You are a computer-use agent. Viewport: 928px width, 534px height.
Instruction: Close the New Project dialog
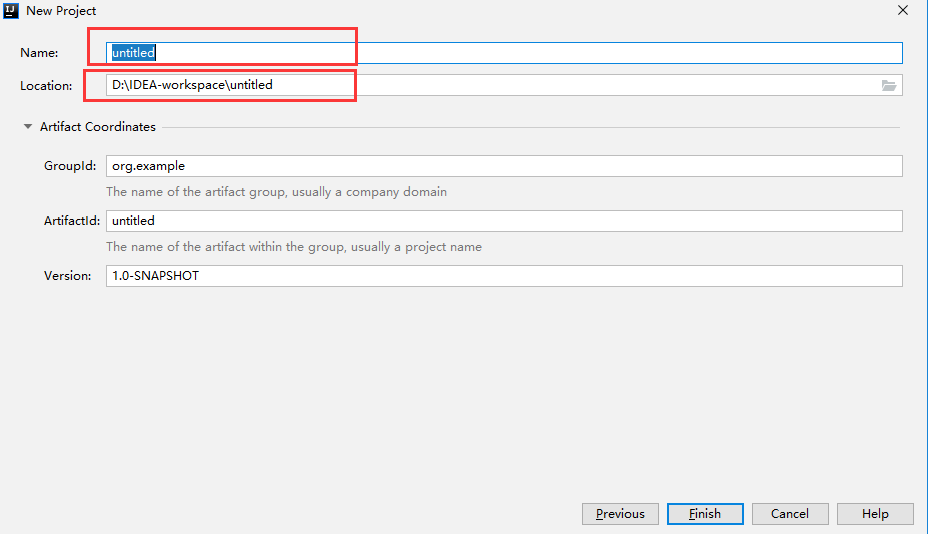click(902, 11)
